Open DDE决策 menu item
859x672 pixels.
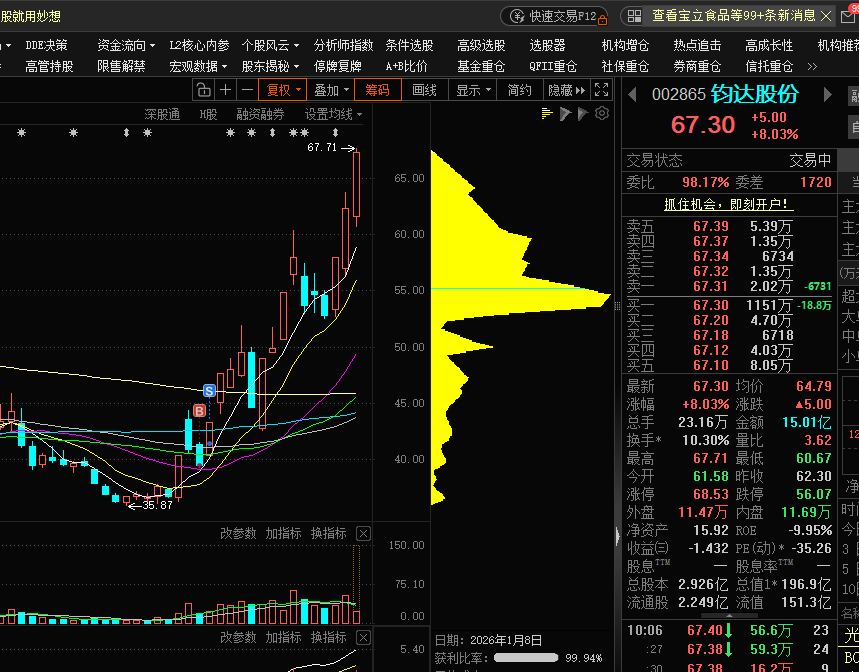click(x=47, y=45)
